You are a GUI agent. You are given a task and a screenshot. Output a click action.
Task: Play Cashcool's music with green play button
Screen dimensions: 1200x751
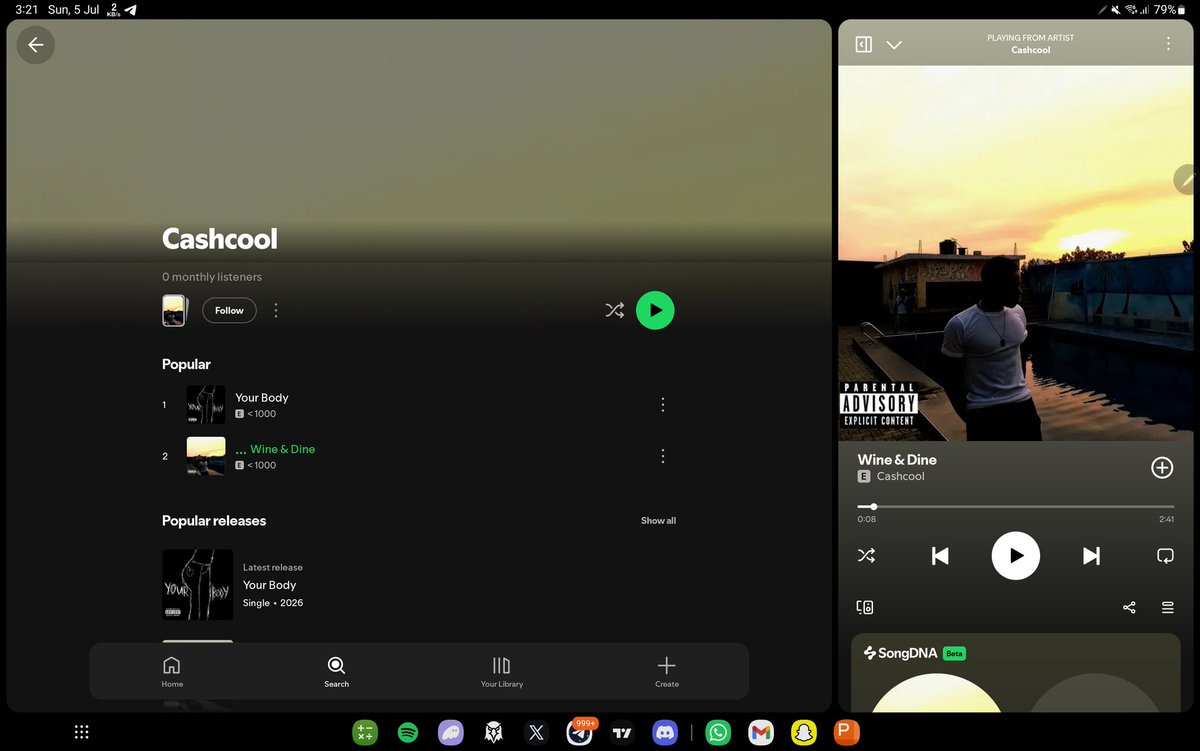point(655,311)
